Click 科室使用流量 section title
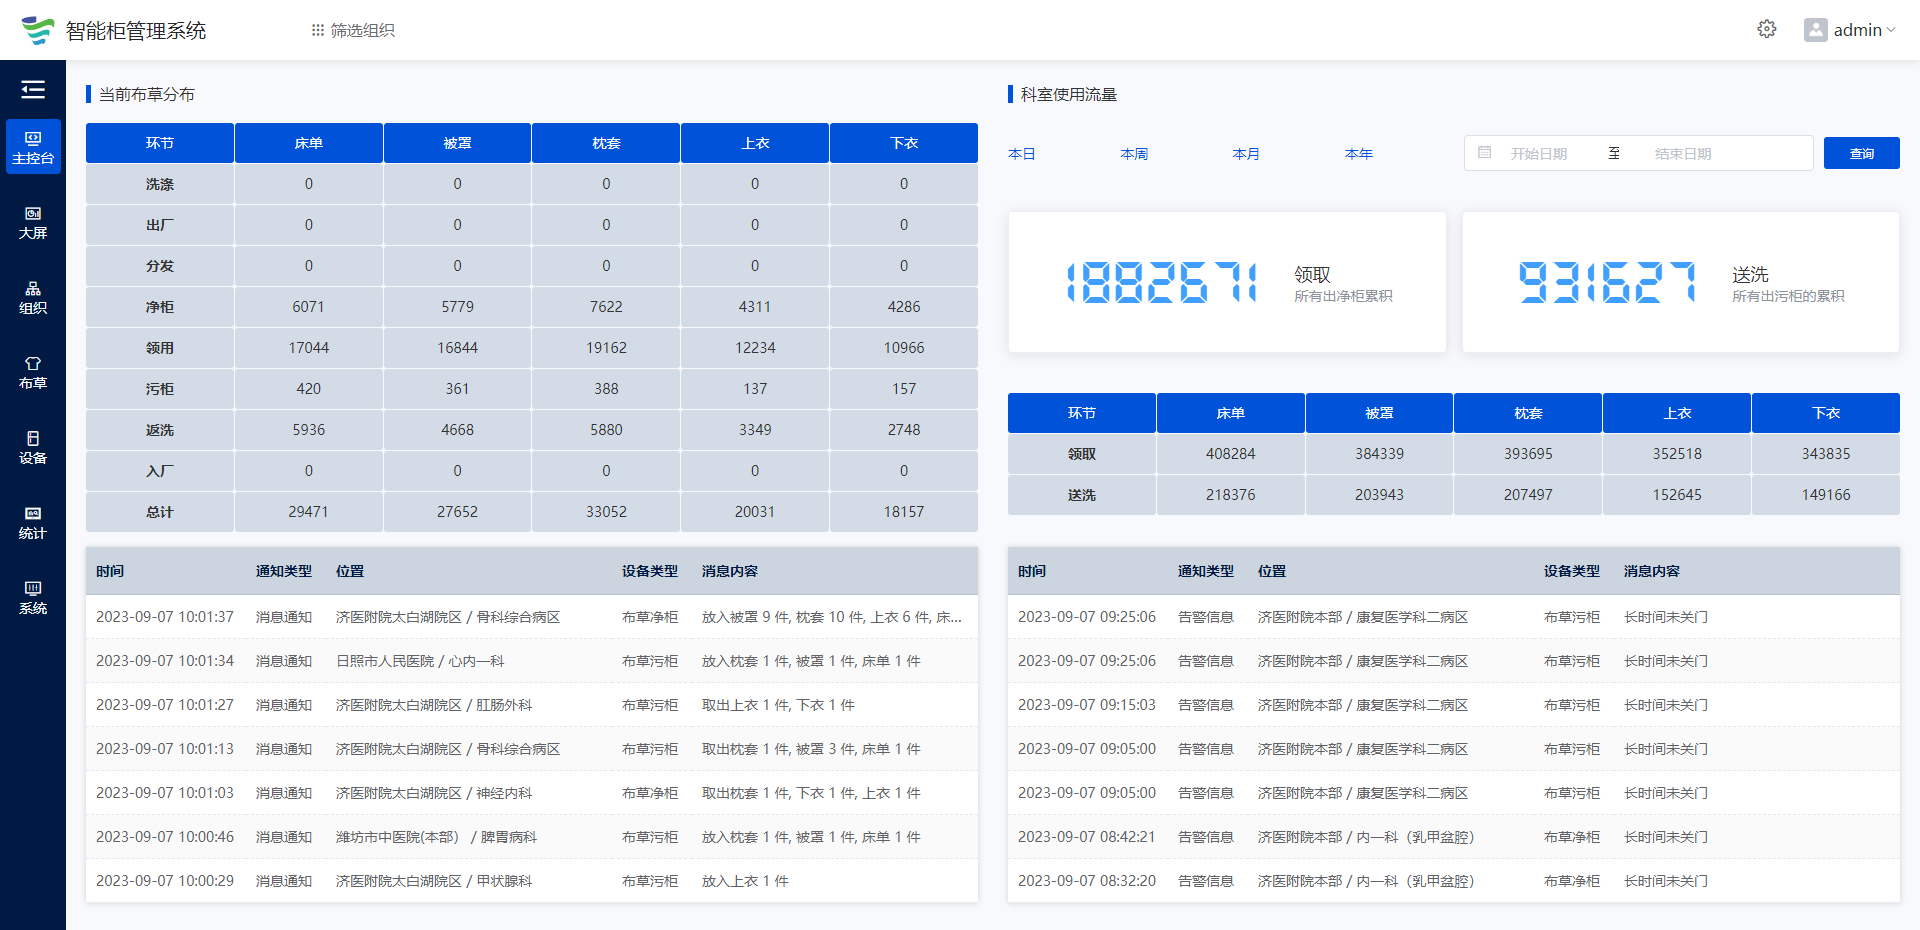Screen dimensions: 1920x930 [1069, 94]
